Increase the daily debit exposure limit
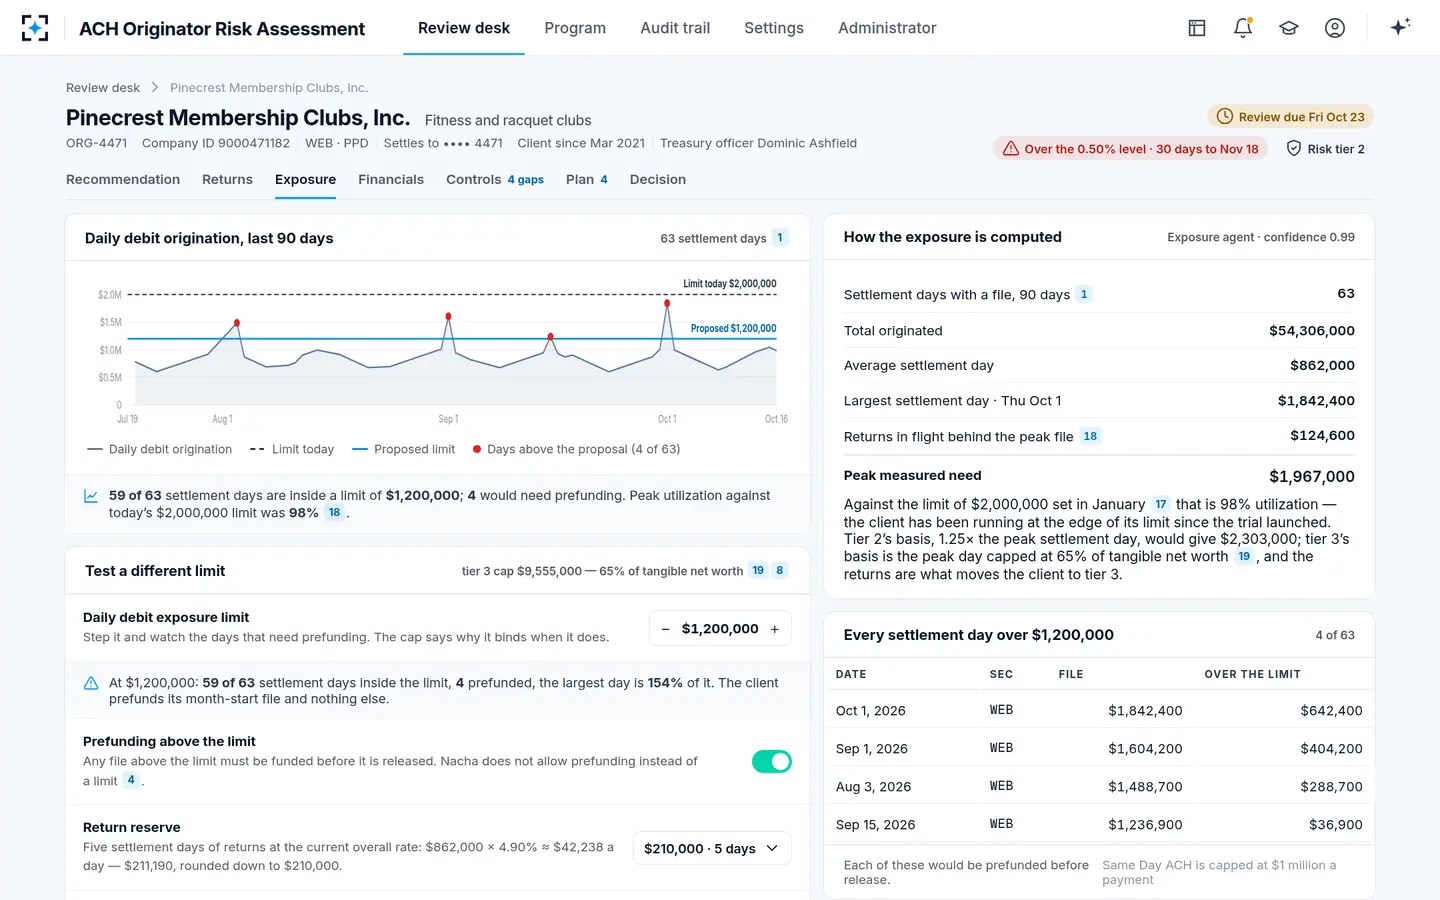 click(x=775, y=629)
